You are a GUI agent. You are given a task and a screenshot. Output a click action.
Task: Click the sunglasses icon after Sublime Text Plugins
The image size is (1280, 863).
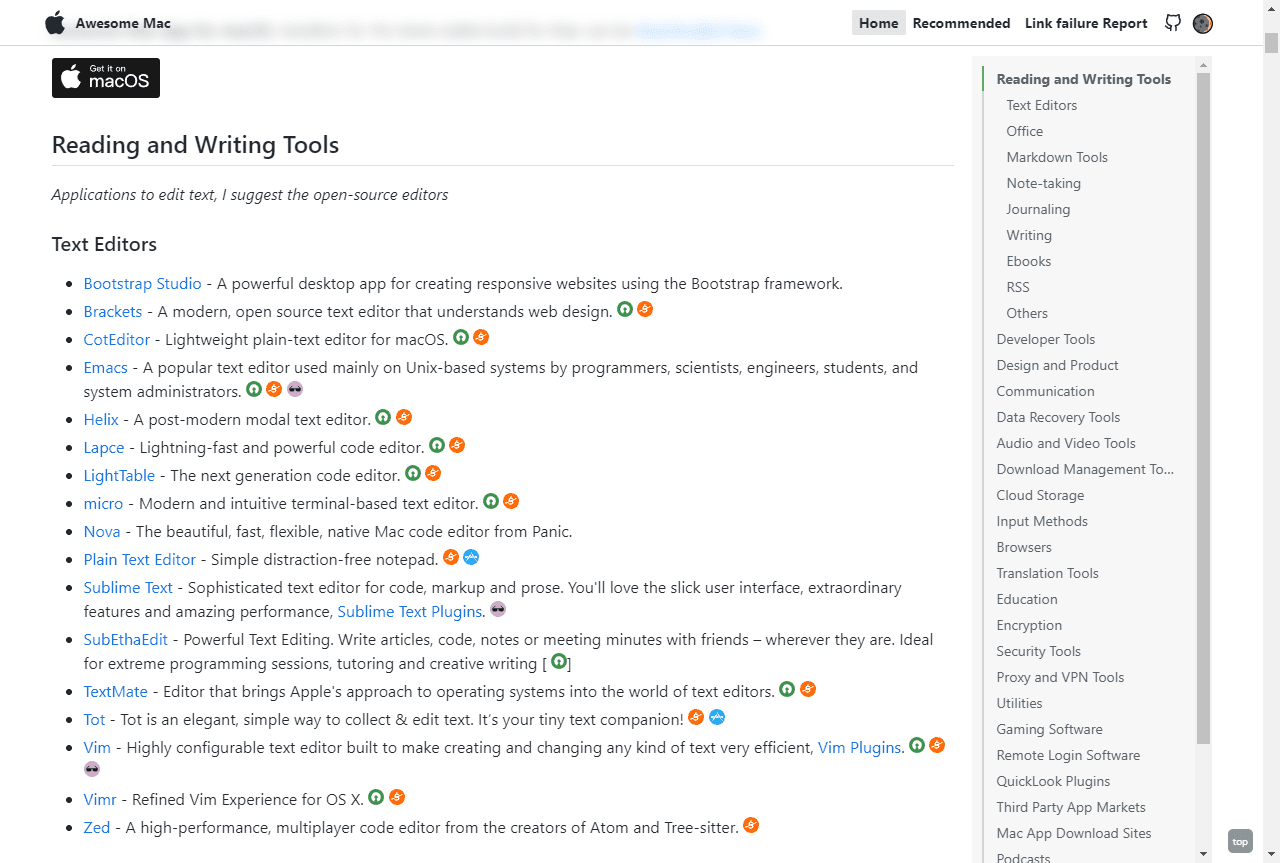pos(498,610)
